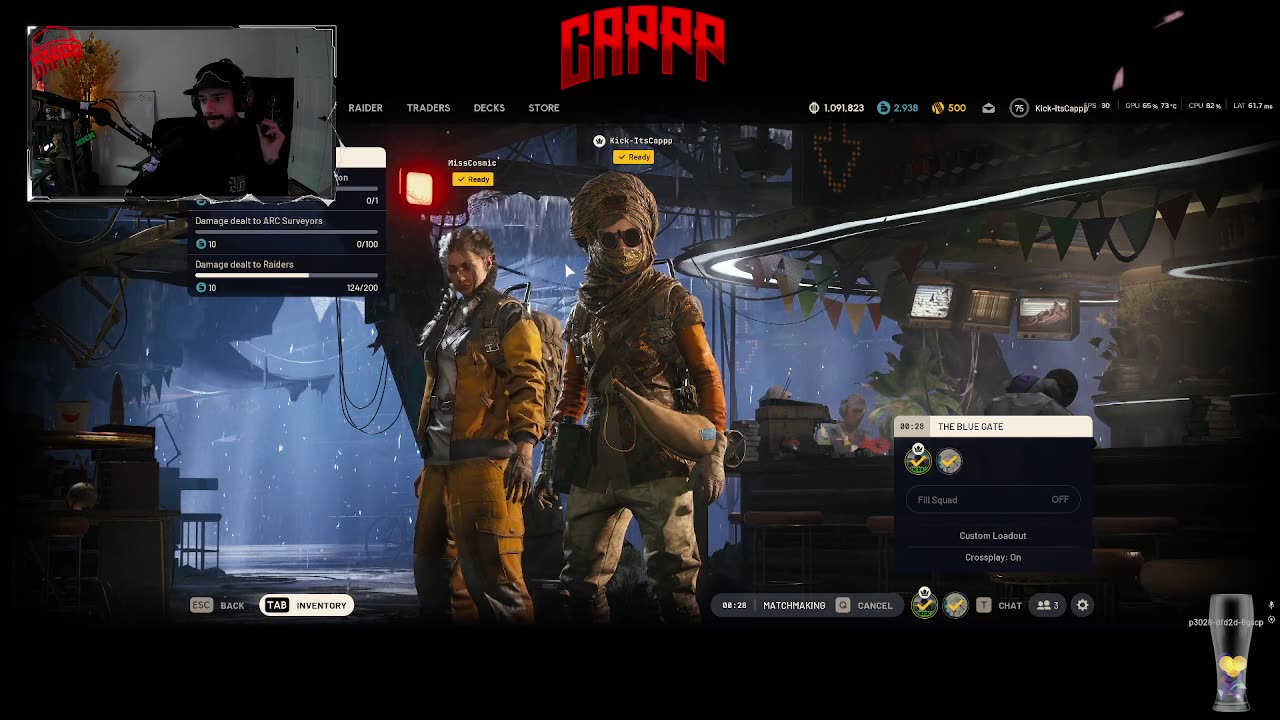1280x720 pixels.
Task: Click the blue token icon beside 2.938
Action: (883, 108)
